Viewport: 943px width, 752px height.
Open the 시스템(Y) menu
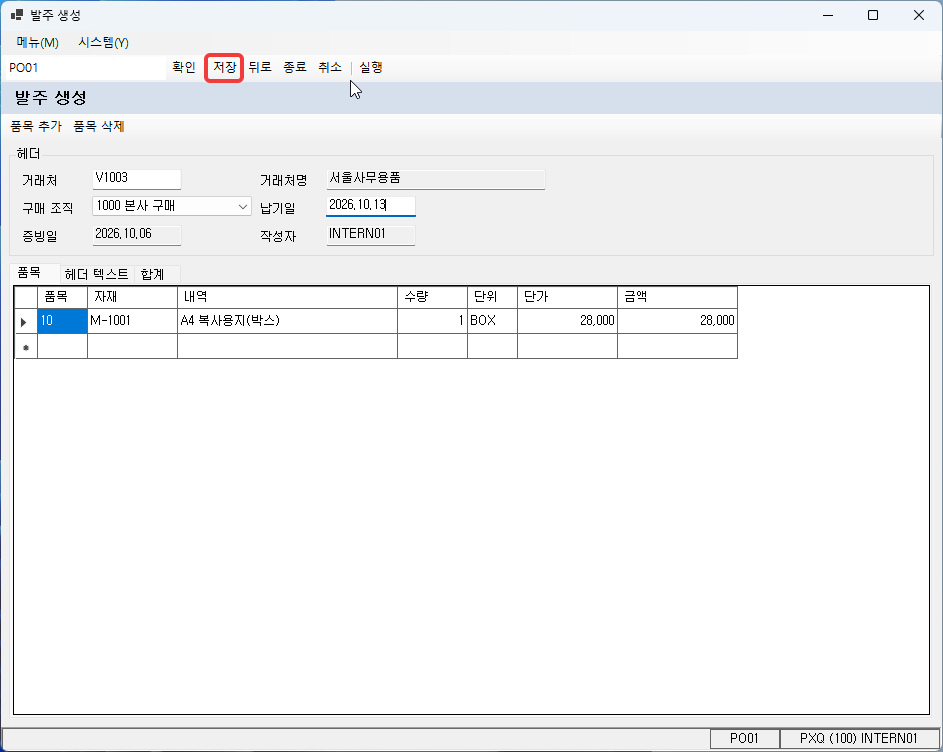pyautogui.click(x=103, y=42)
